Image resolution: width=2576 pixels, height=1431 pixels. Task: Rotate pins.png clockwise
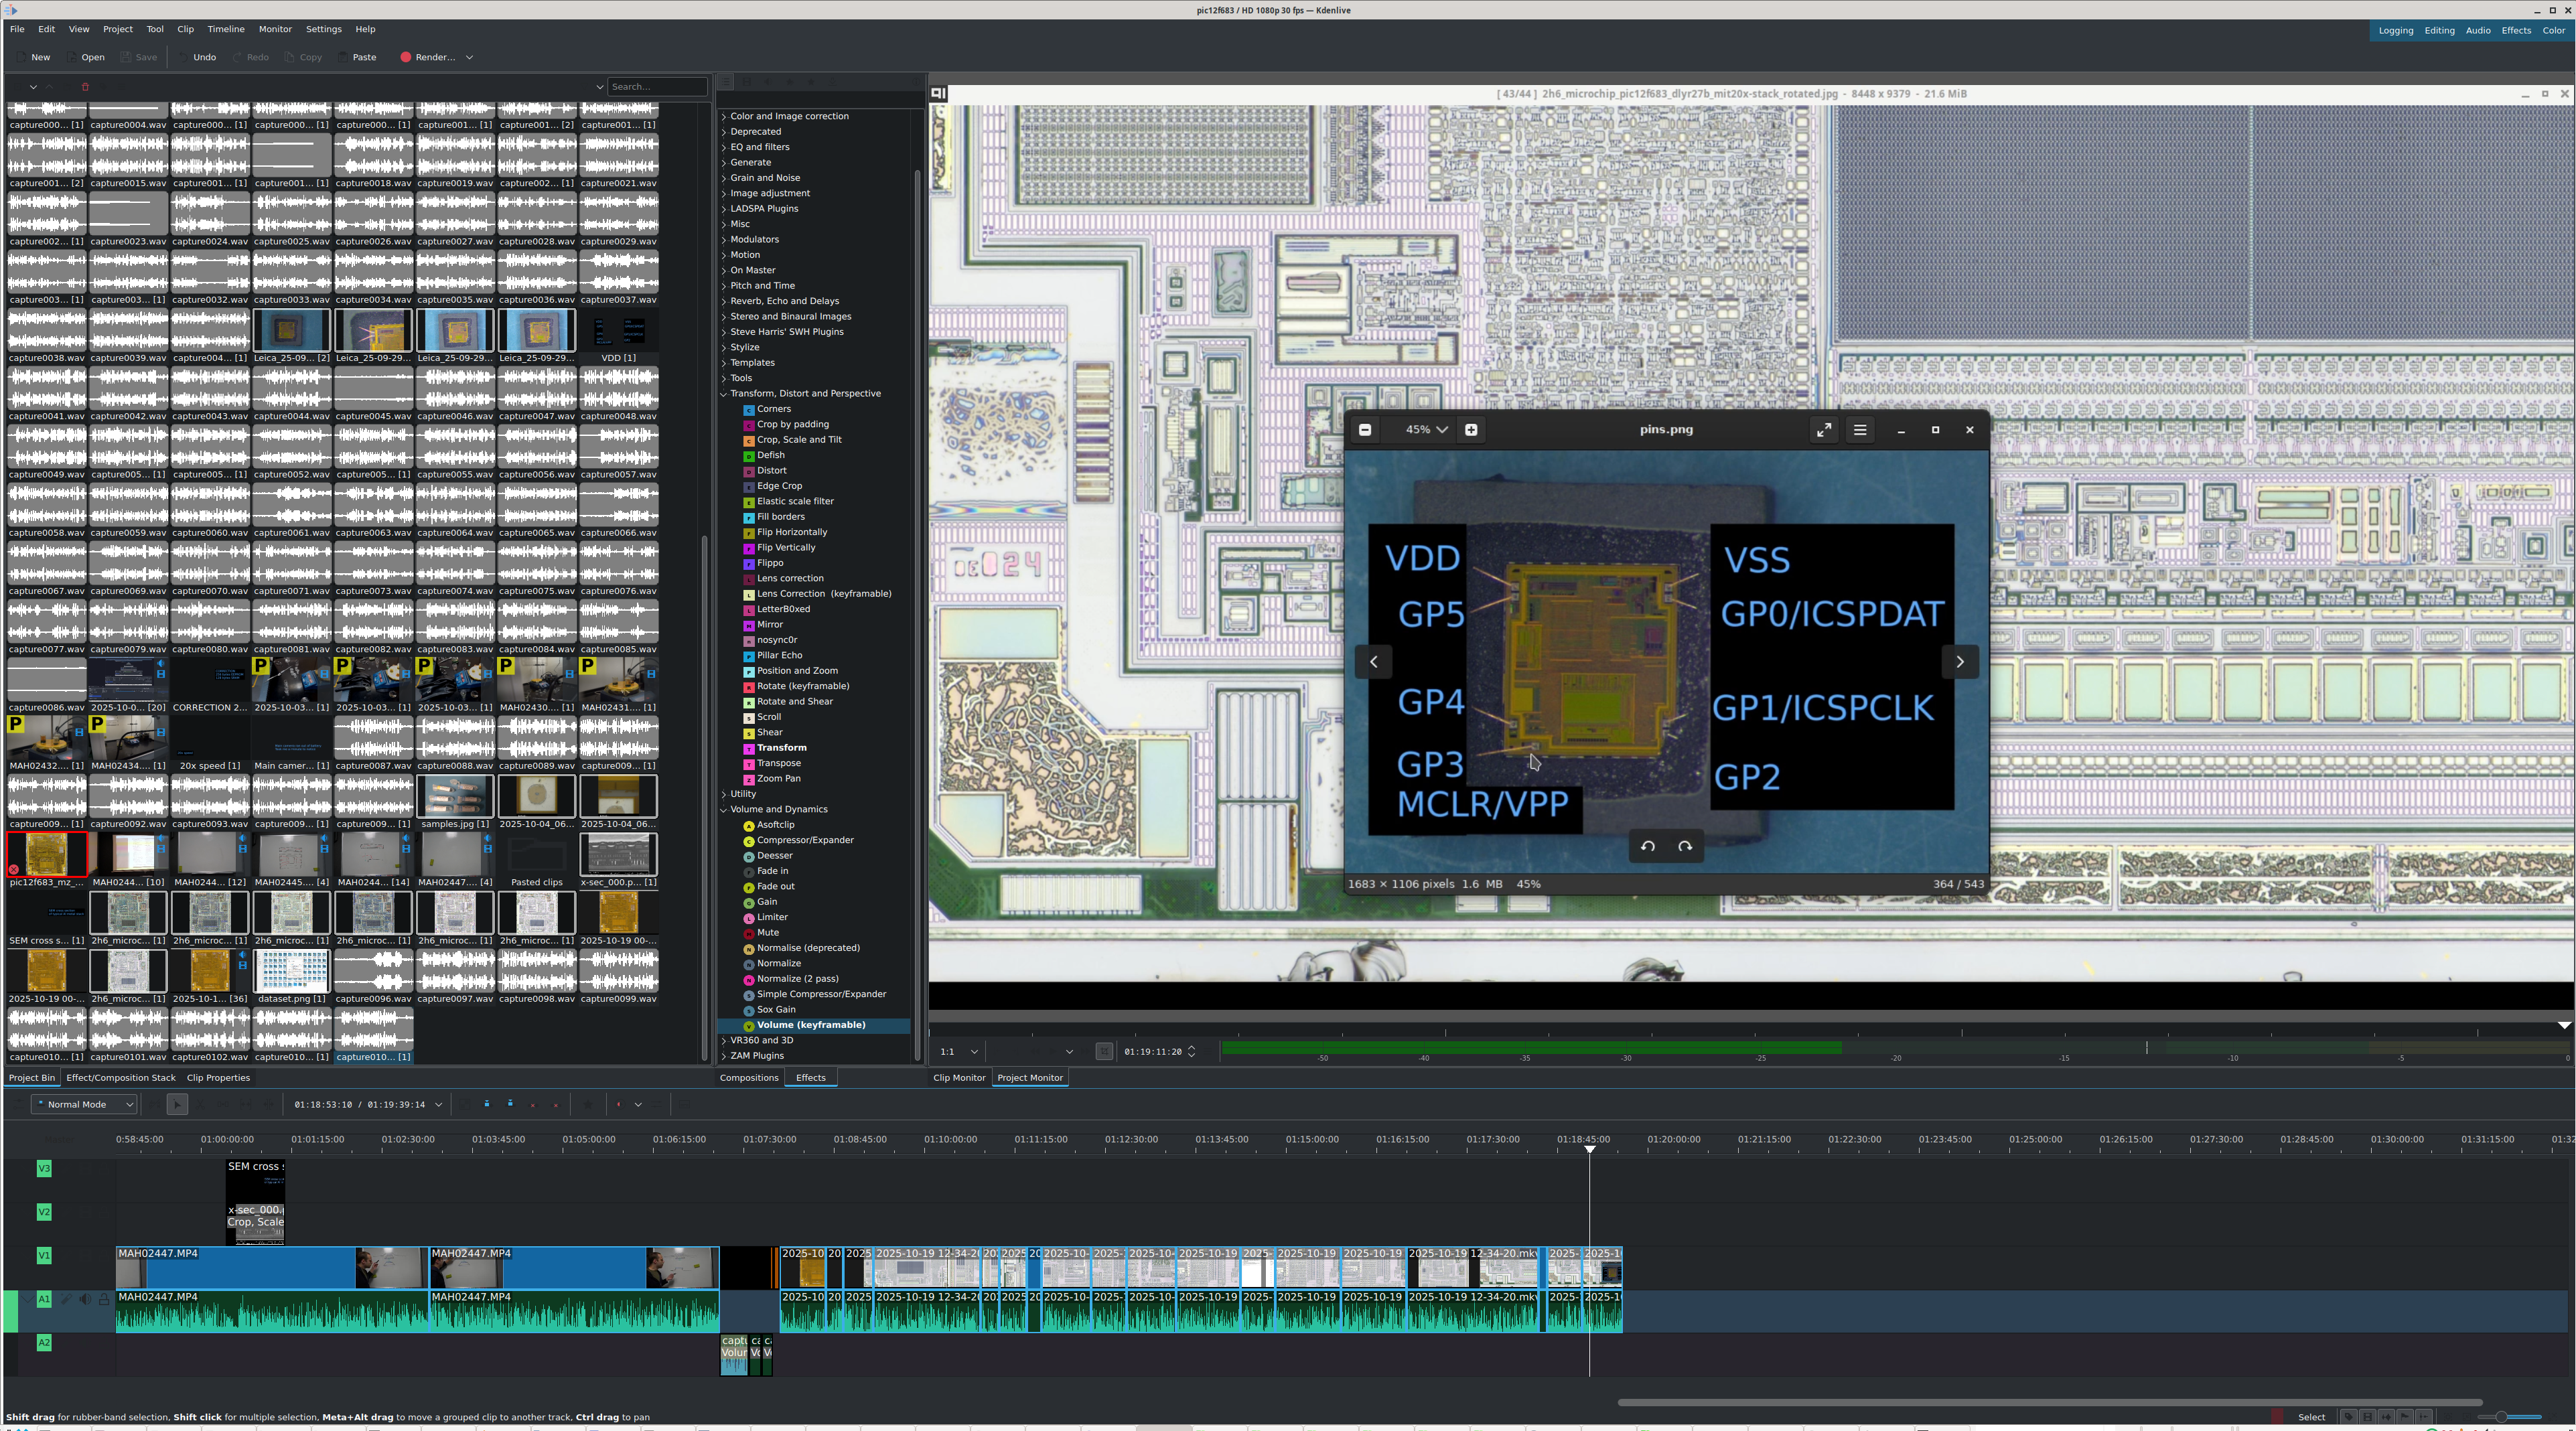pos(1685,846)
